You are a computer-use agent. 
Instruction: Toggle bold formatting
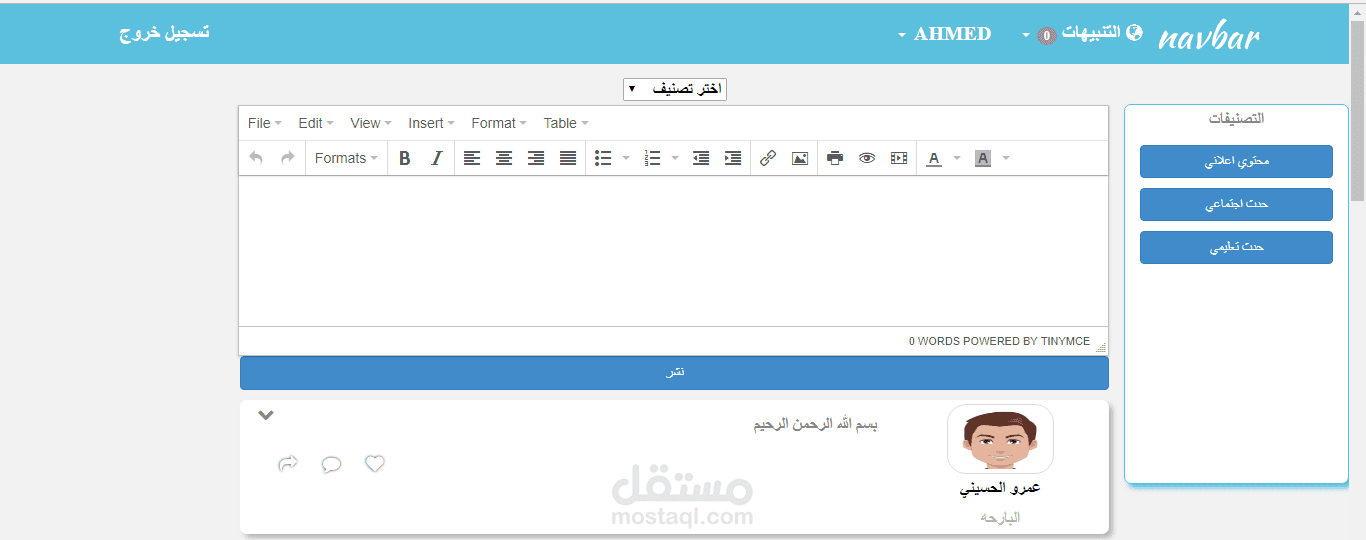[x=405, y=158]
